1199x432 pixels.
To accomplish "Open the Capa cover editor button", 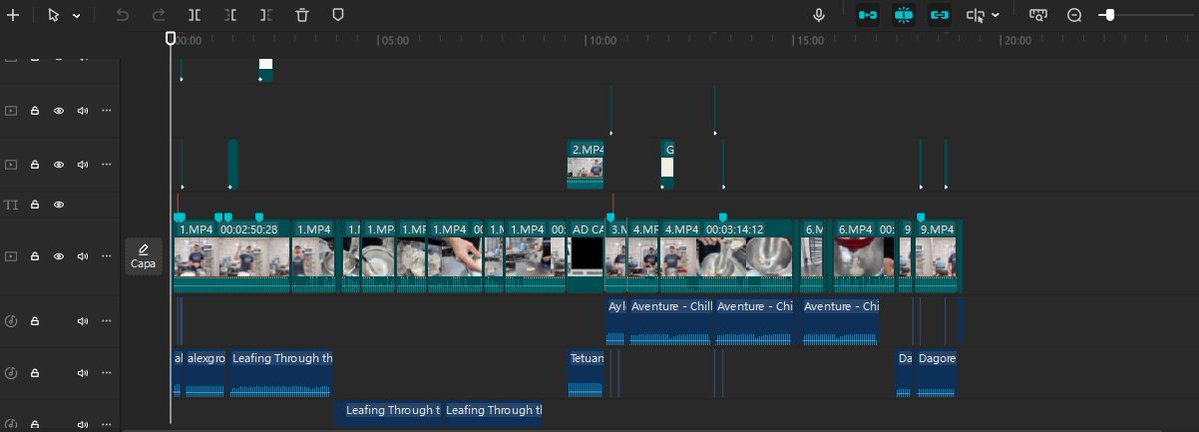I will pos(143,256).
